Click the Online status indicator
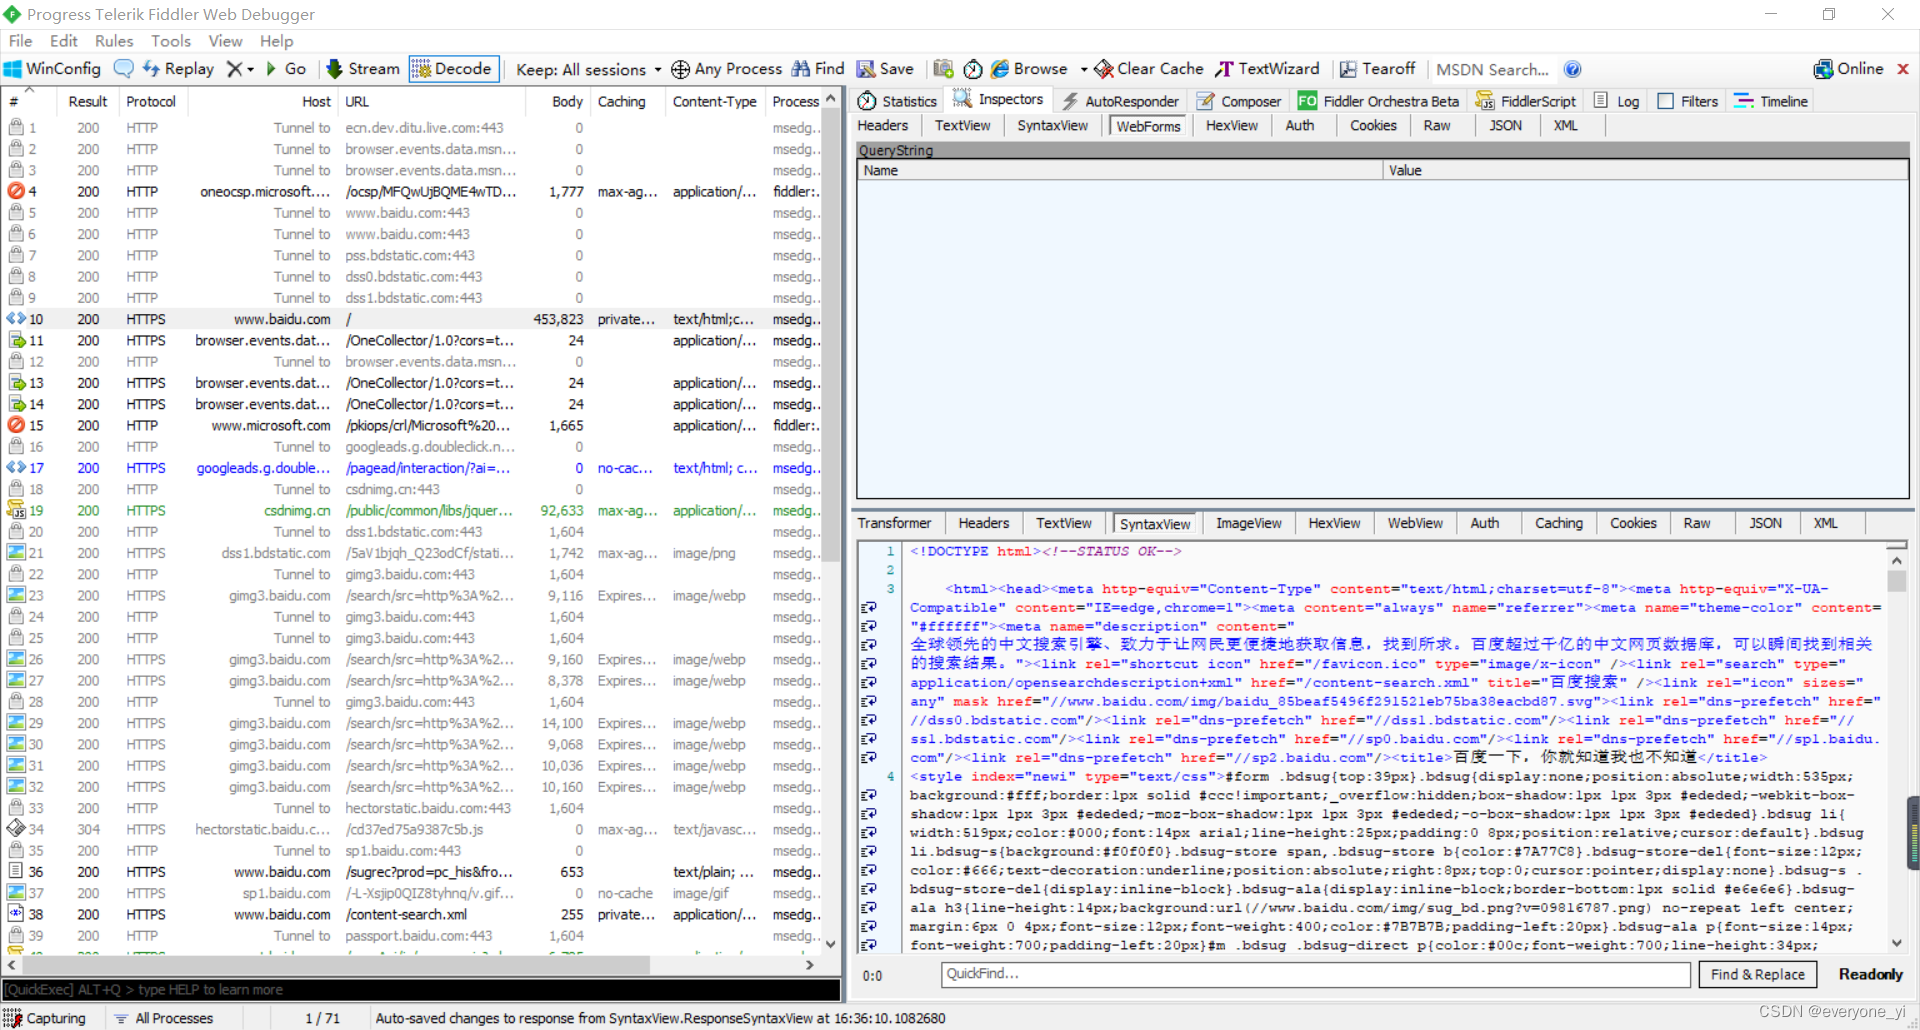This screenshot has height=1030, width=1920. [x=1849, y=69]
